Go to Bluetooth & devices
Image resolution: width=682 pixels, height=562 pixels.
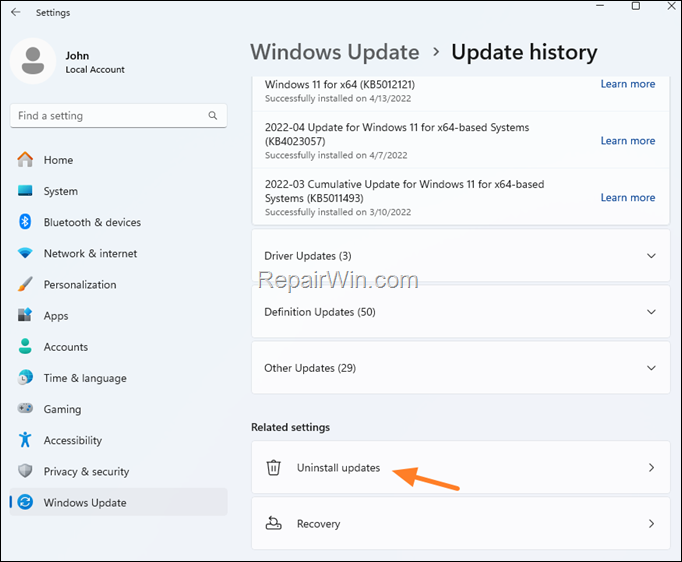pos(118,222)
